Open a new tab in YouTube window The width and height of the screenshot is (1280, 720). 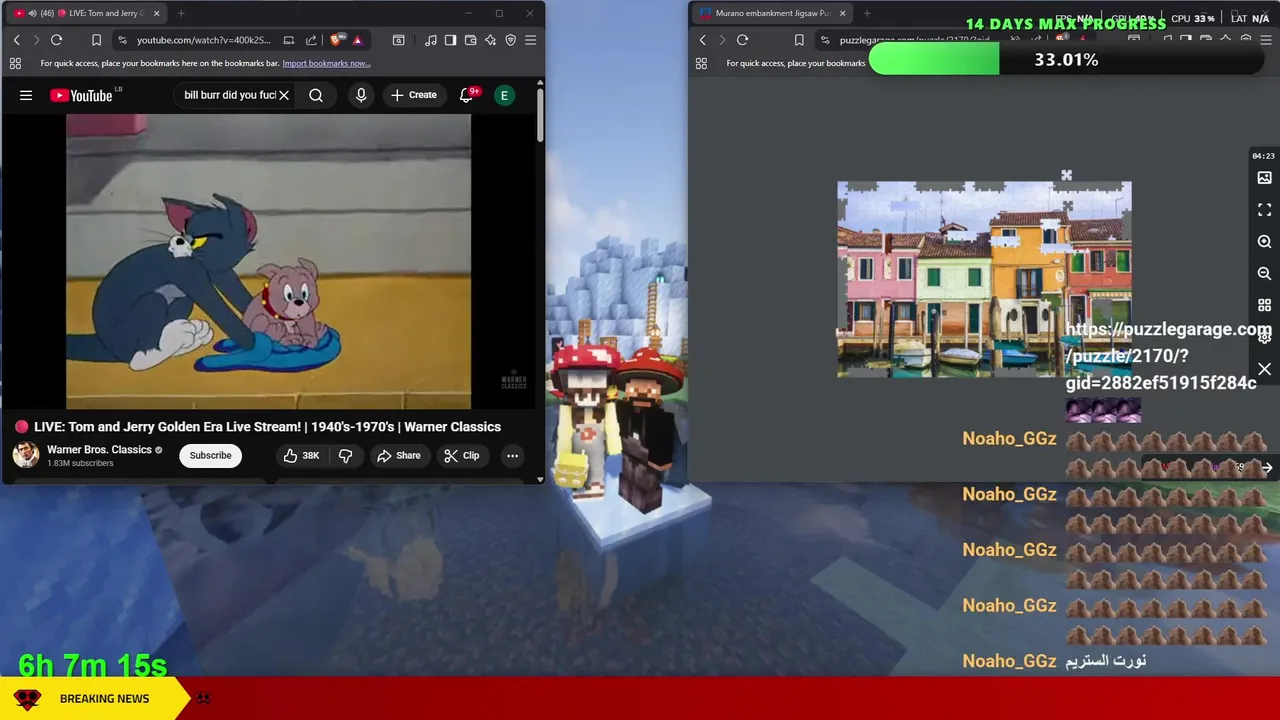click(x=182, y=13)
